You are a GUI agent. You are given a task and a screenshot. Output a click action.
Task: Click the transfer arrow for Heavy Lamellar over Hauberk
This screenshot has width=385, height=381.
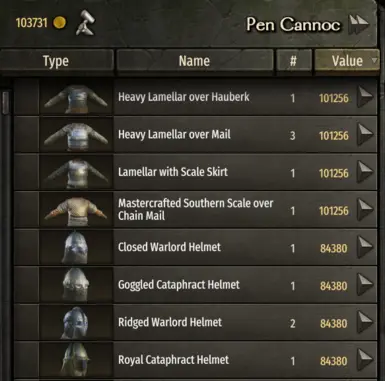(x=365, y=97)
